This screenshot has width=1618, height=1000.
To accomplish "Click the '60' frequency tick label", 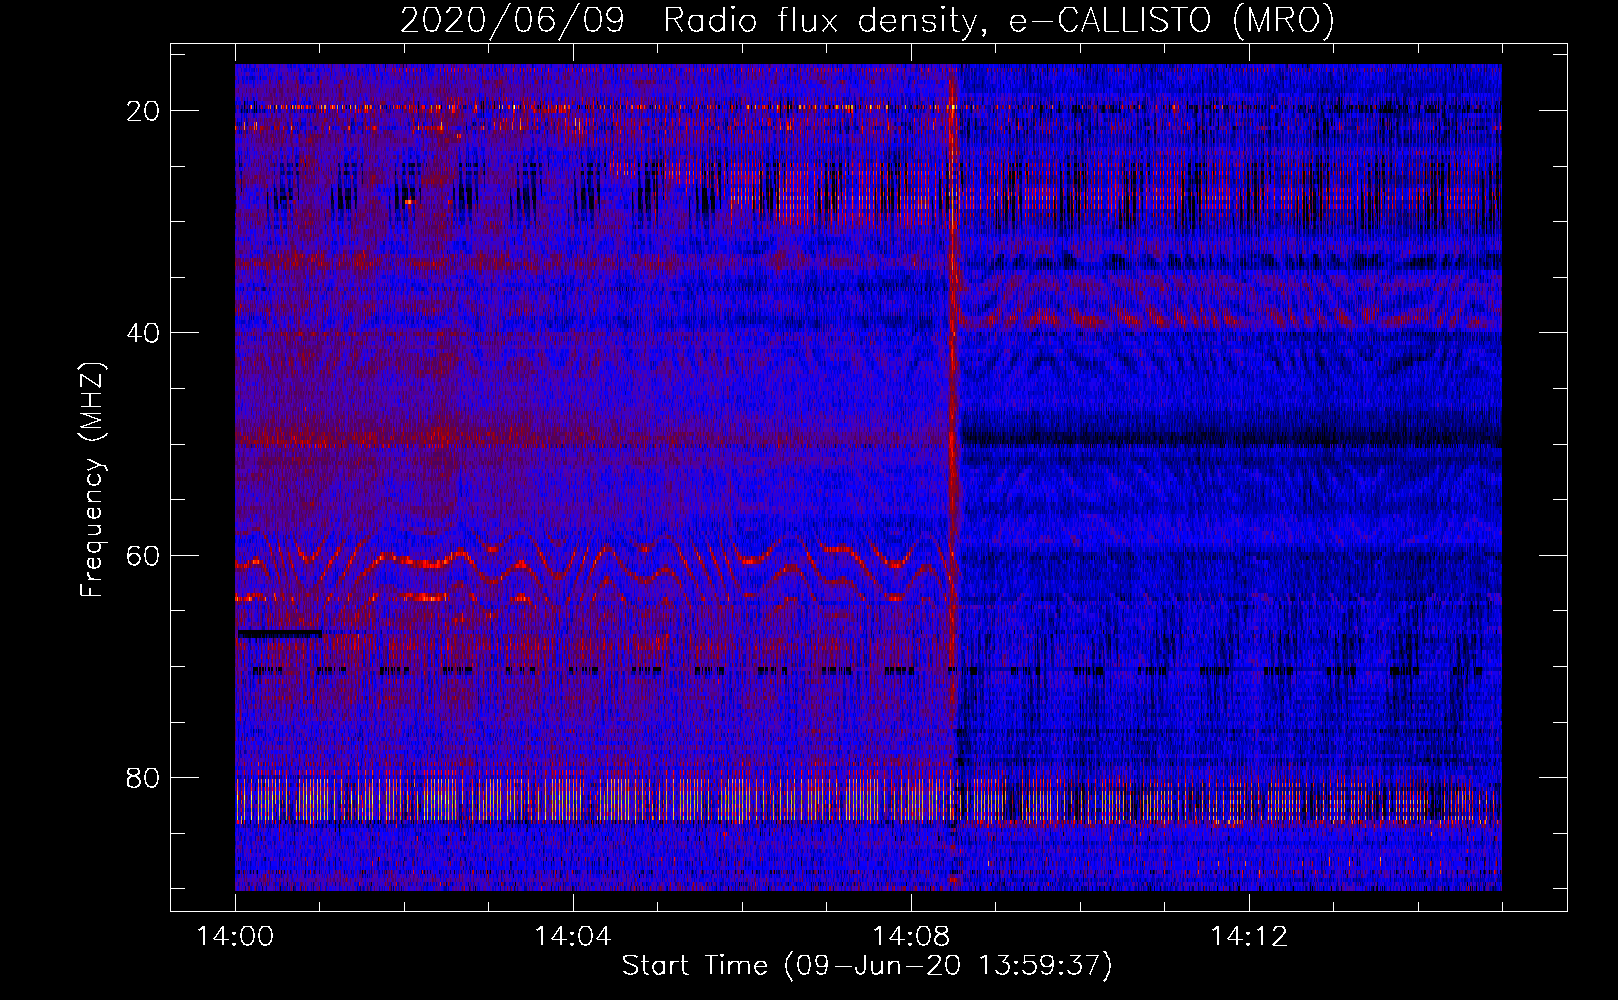I will pos(143,556).
